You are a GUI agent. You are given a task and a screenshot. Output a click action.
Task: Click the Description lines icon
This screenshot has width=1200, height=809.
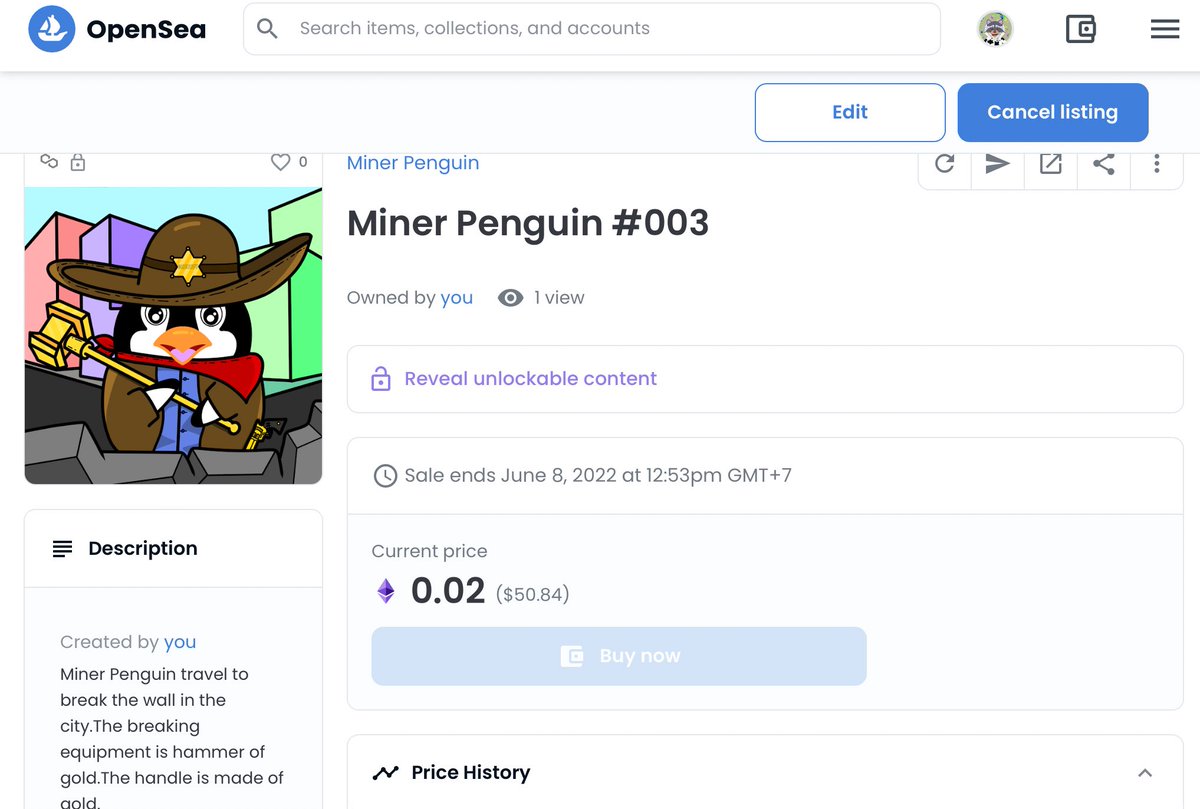(x=63, y=549)
